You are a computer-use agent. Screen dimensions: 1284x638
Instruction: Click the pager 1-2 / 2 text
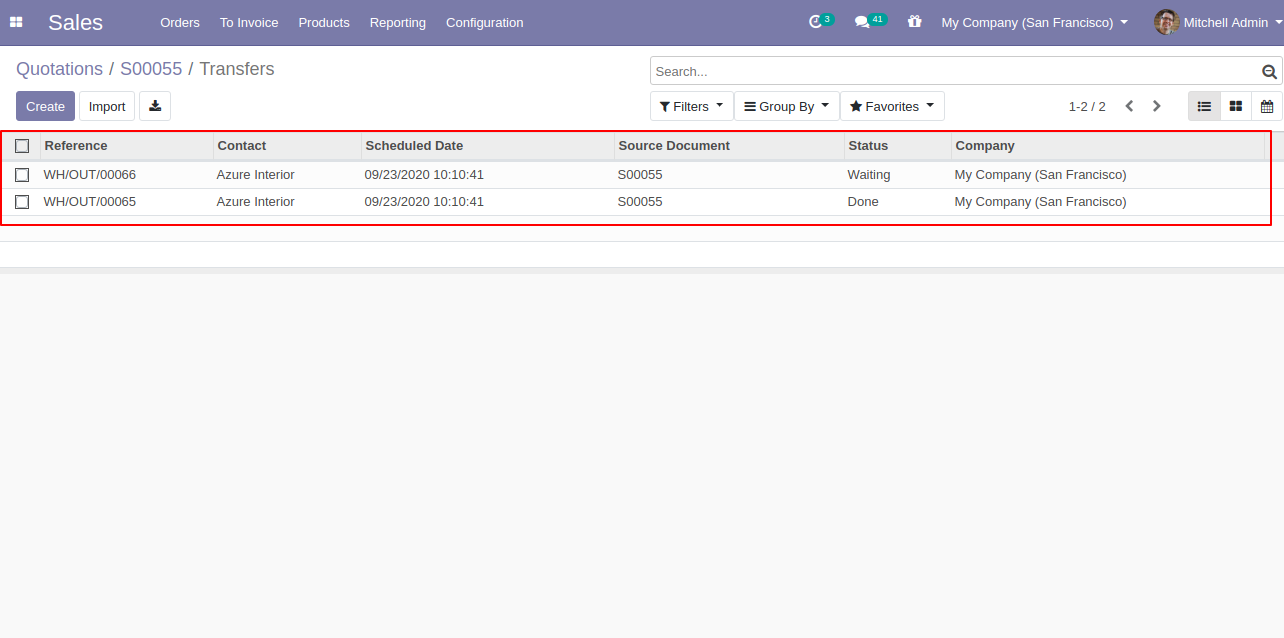tap(1087, 106)
